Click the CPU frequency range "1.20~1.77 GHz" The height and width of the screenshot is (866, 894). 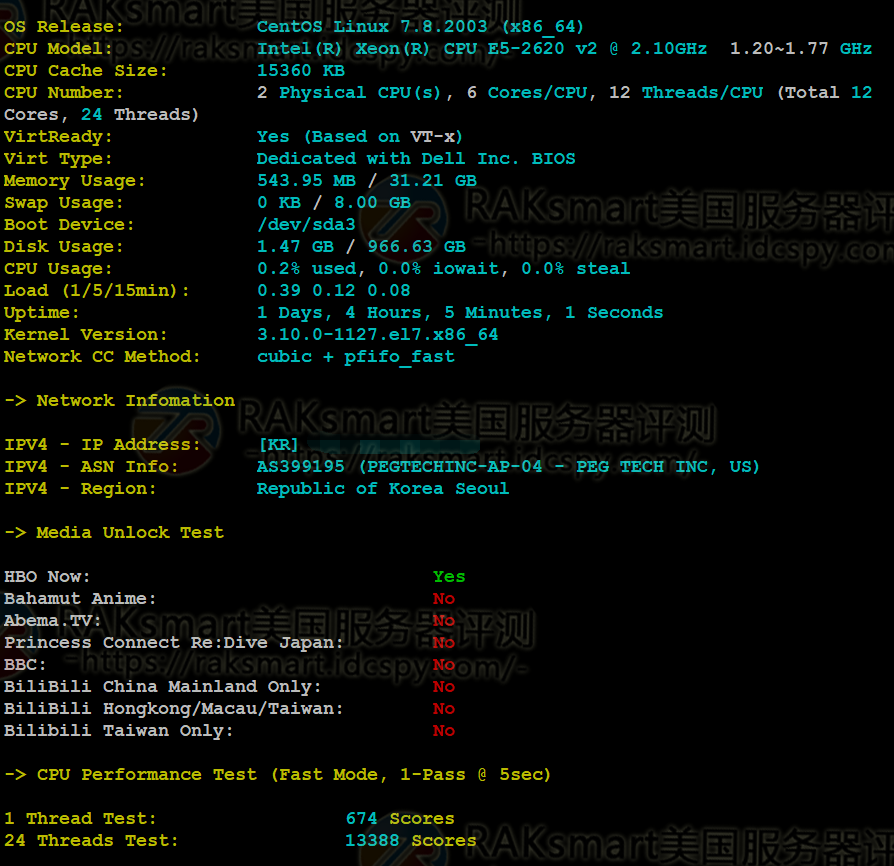point(800,48)
